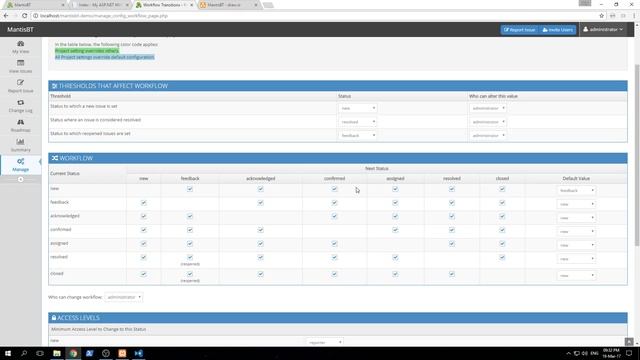
Task: Uncheck resolved to closed transition checkbox
Action: [502, 257]
